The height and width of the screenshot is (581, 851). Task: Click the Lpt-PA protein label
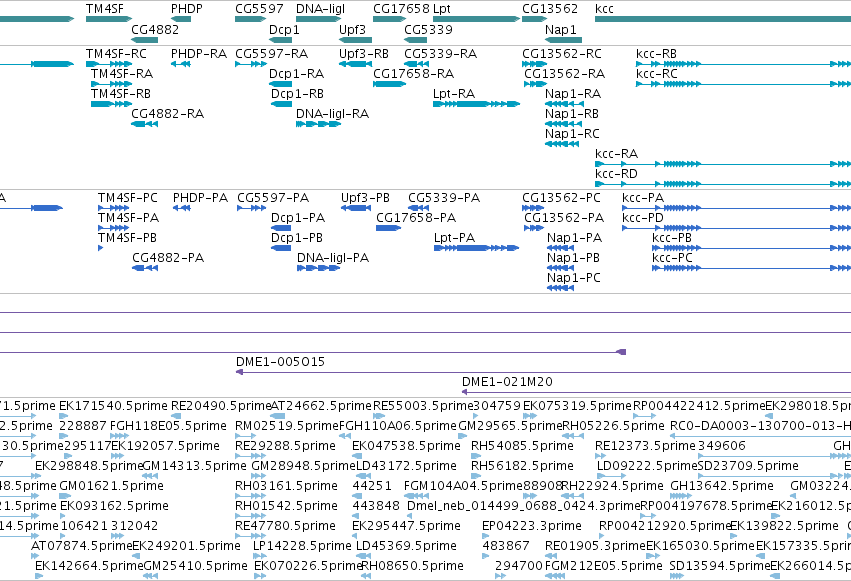tap(454, 238)
